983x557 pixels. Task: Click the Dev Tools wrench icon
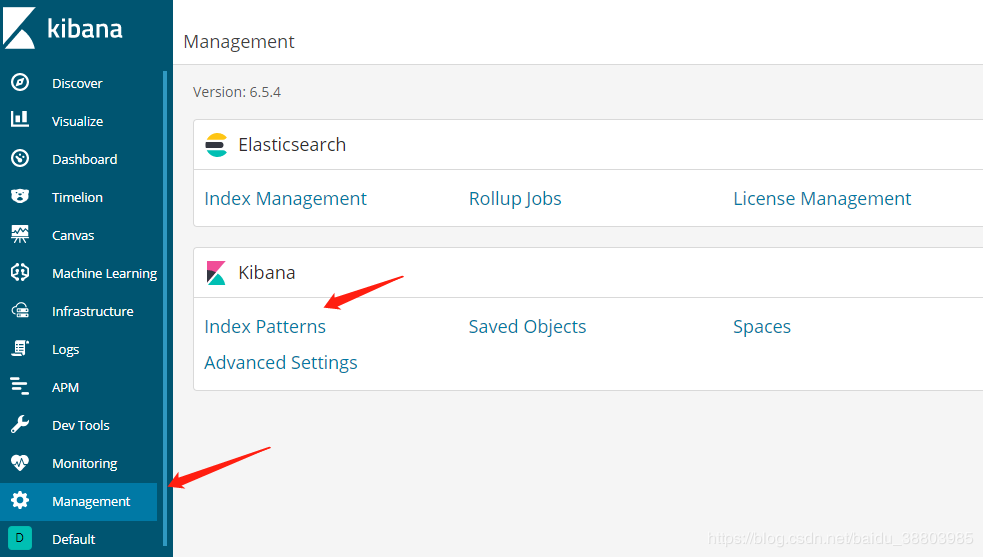[x=20, y=425]
